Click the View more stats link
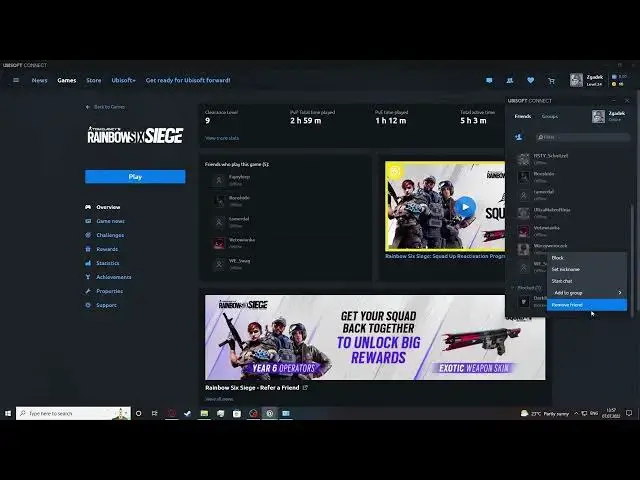This screenshot has height=480, width=640. click(x=222, y=138)
